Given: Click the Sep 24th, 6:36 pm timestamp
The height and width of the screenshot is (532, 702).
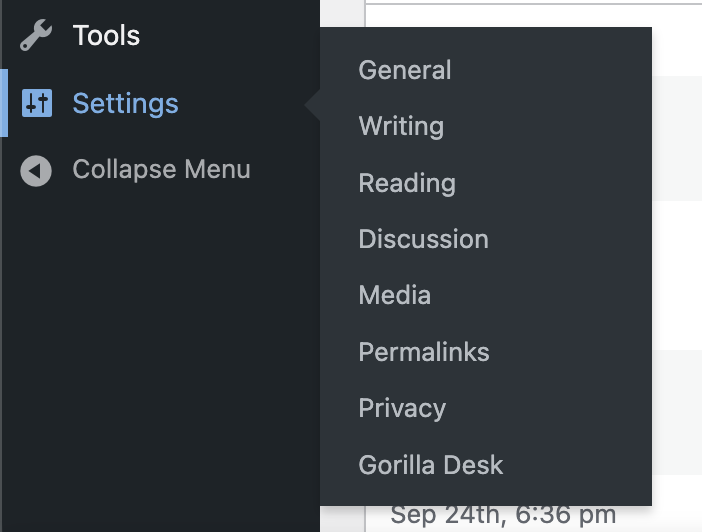Looking at the screenshot, I should (503, 516).
